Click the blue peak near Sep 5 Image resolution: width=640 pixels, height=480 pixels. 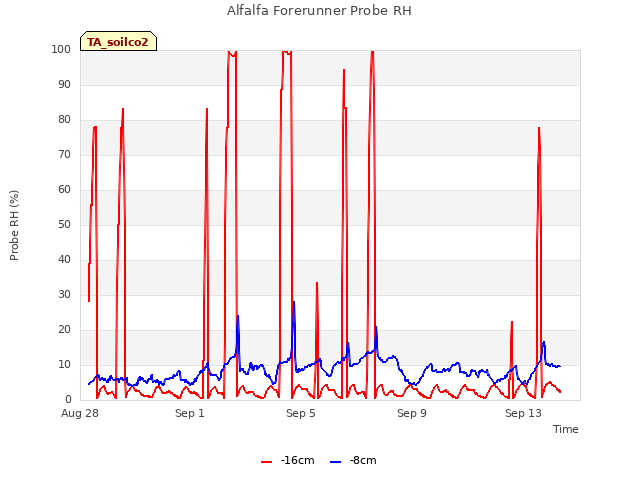pyautogui.click(x=294, y=302)
